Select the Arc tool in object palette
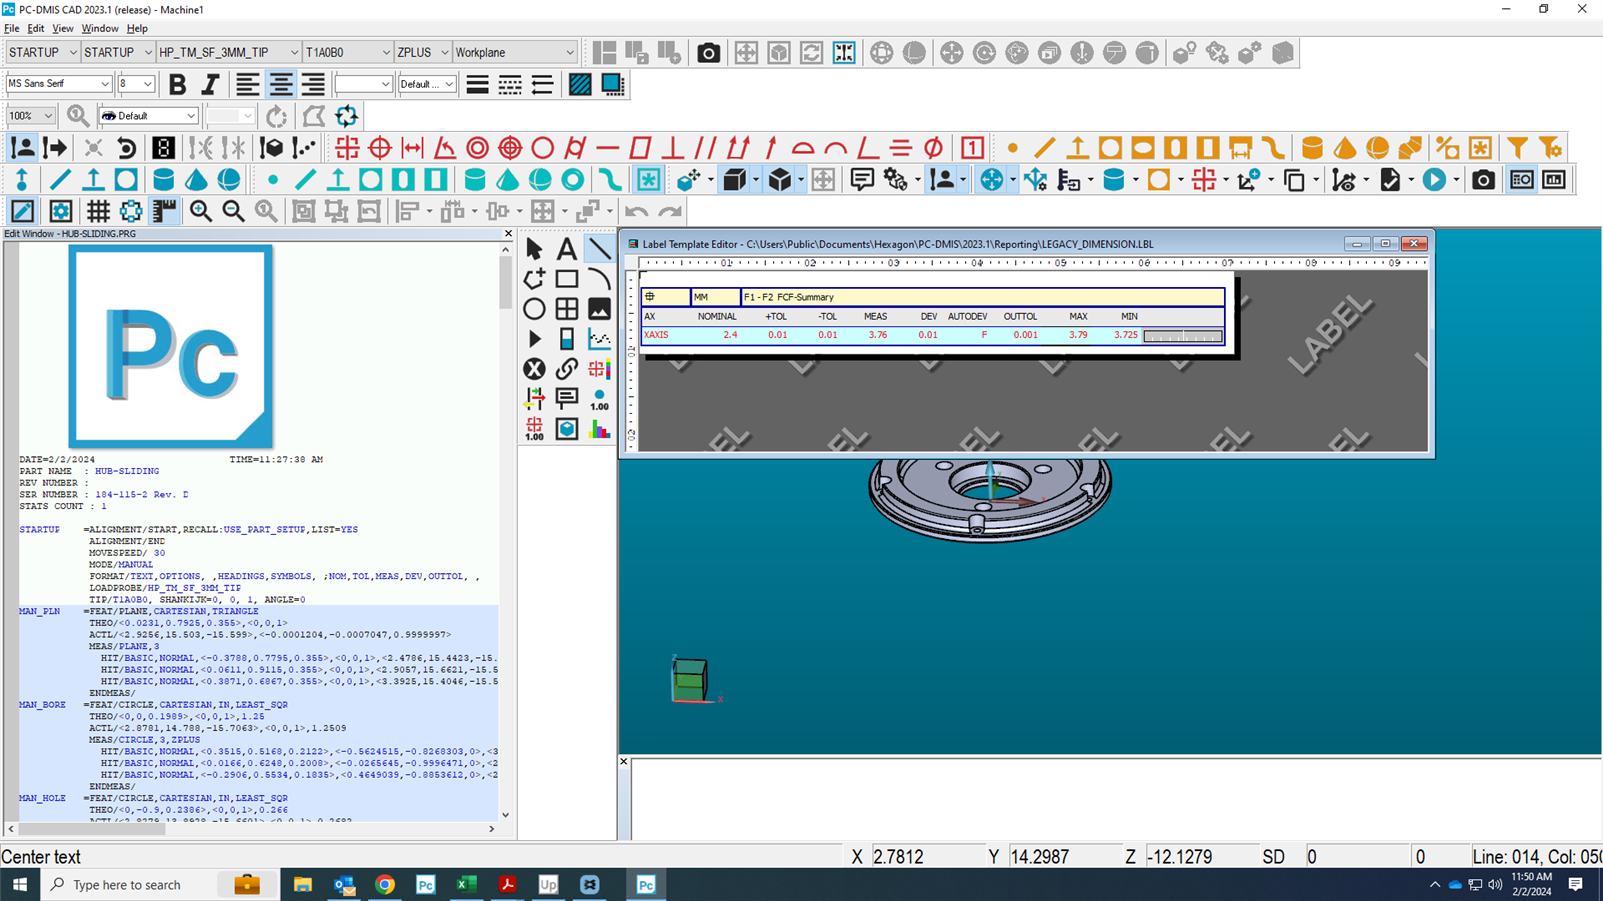Image resolution: width=1603 pixels, height=901 pixels. click(599, 279)
